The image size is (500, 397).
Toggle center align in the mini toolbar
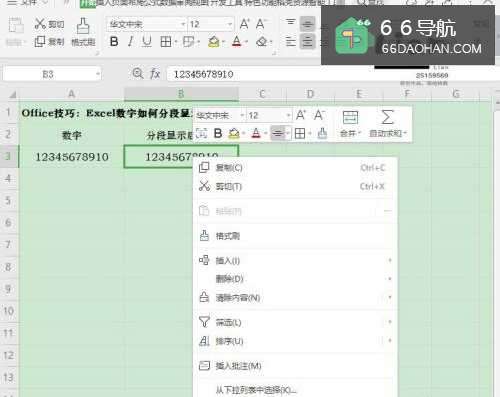[x=278, y=134]
